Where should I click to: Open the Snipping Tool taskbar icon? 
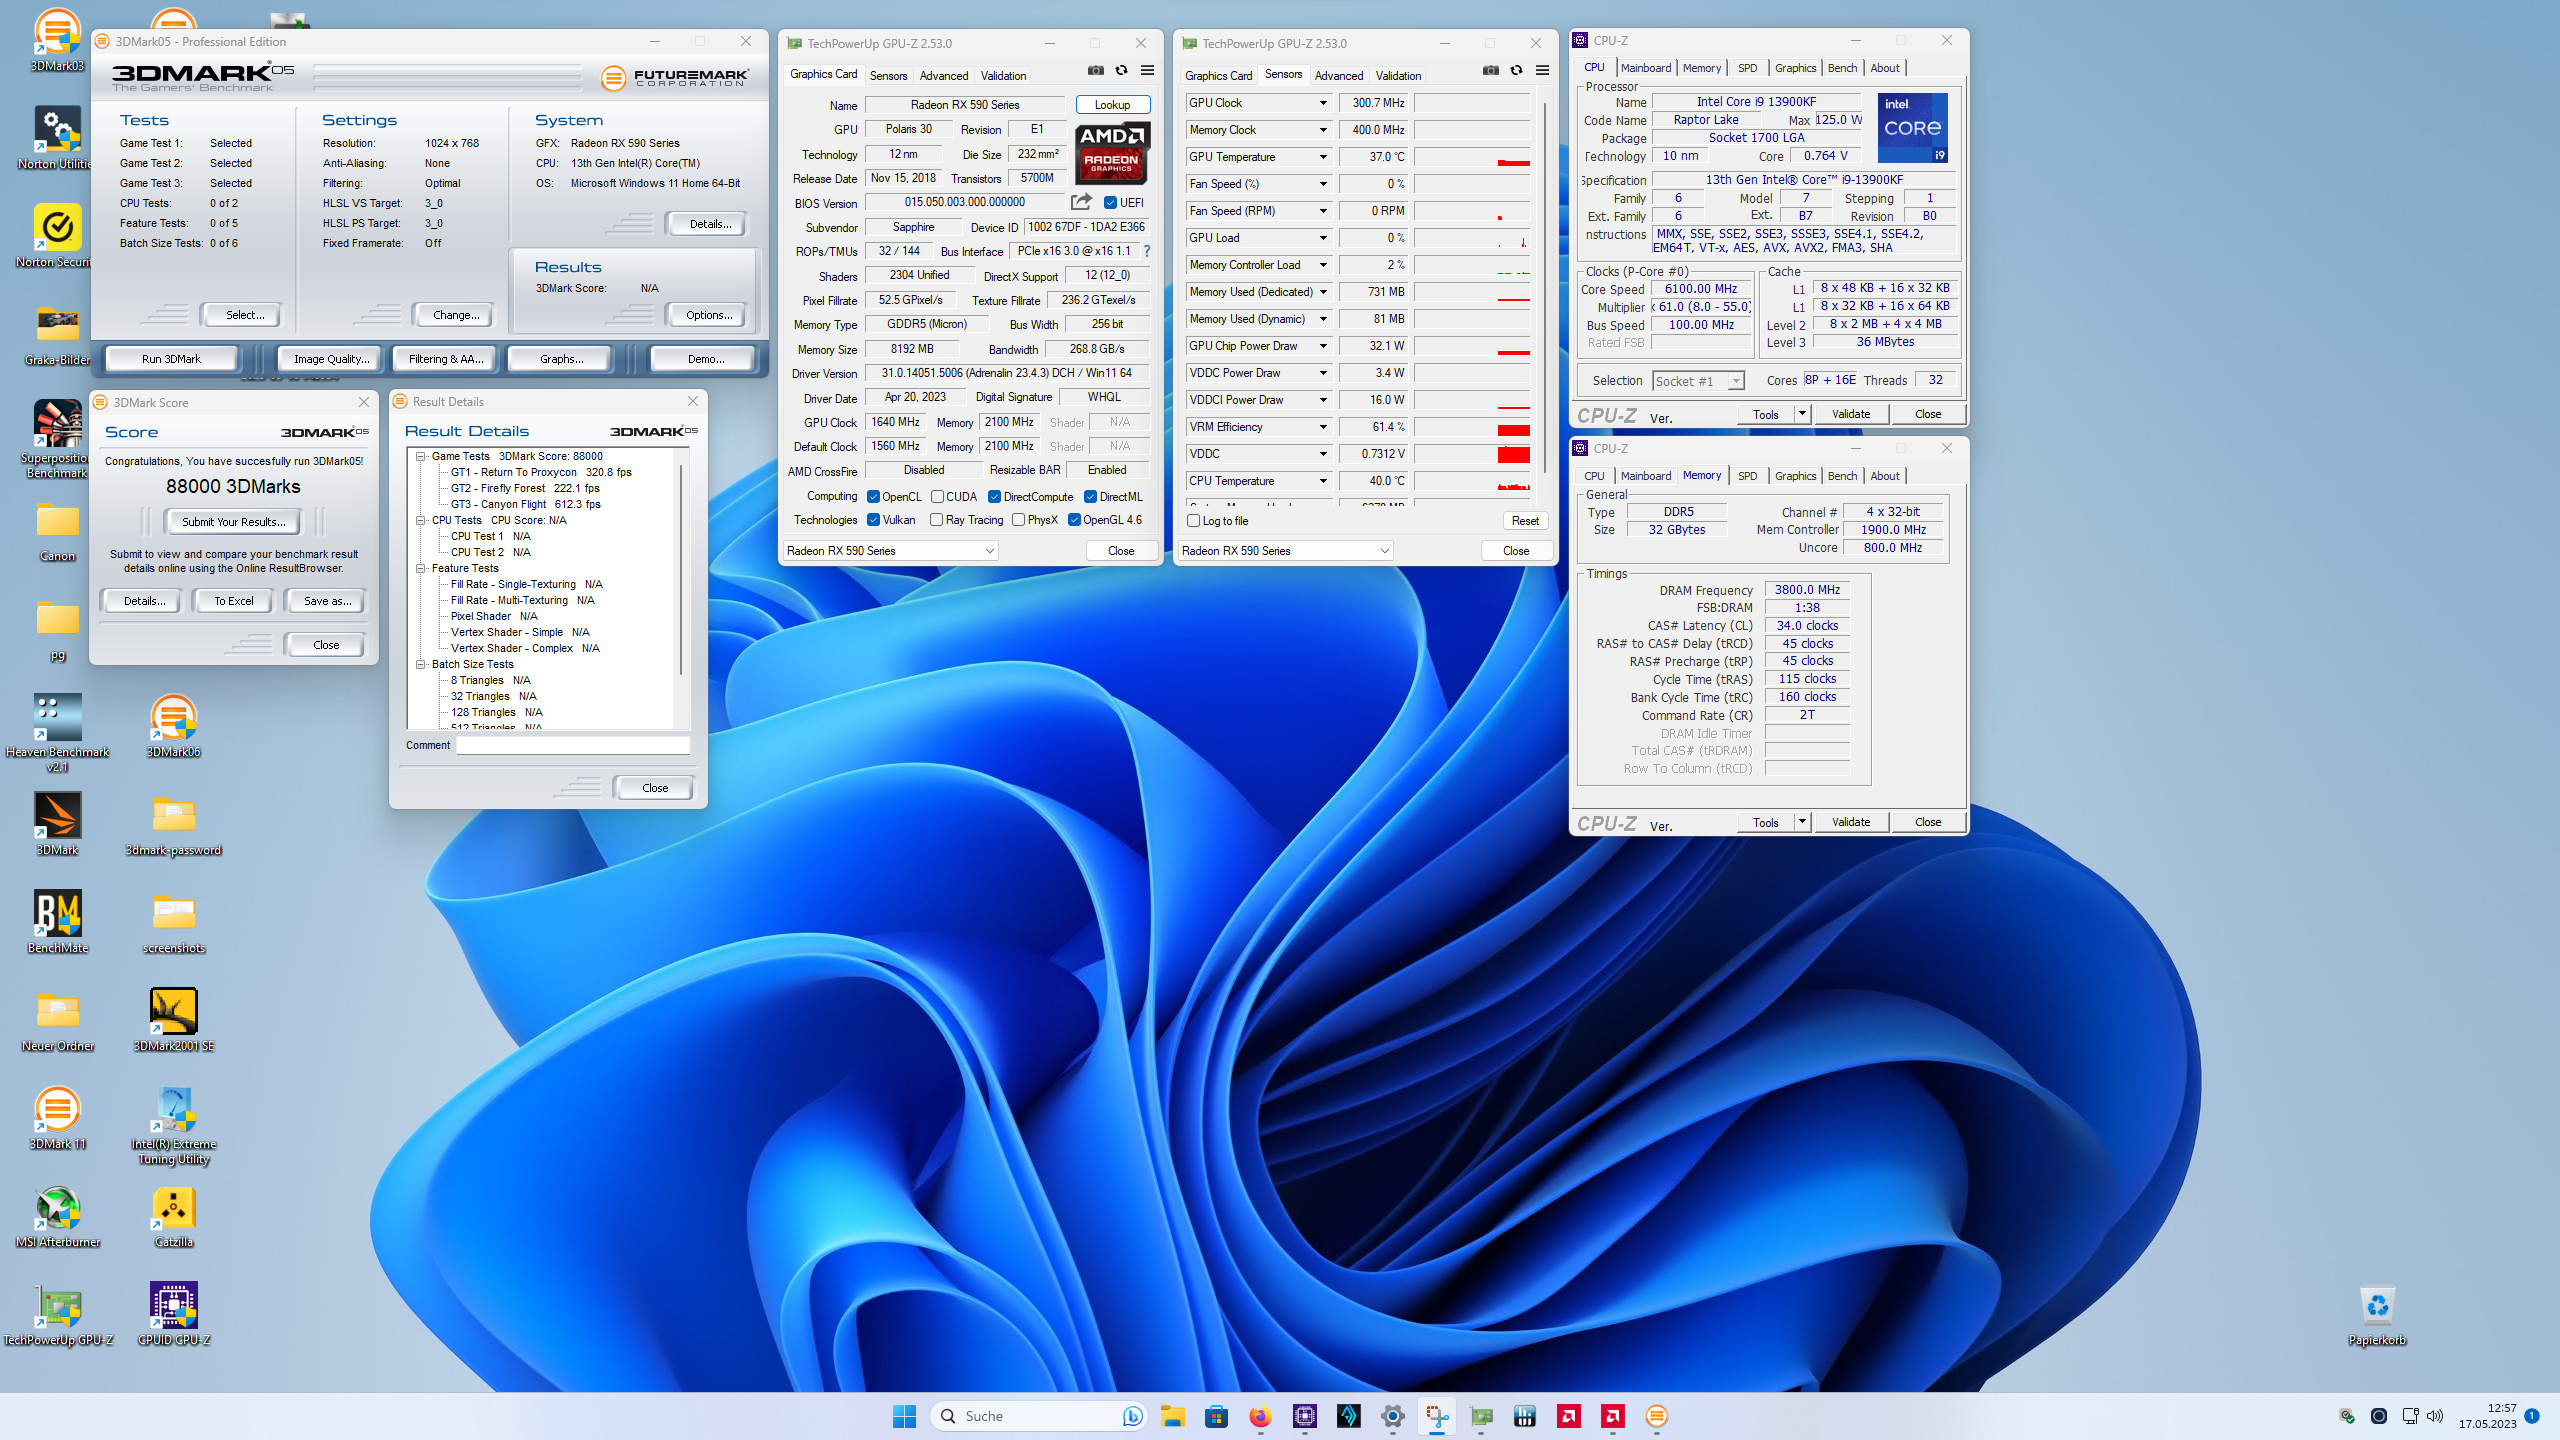tap(1437, 1416)
